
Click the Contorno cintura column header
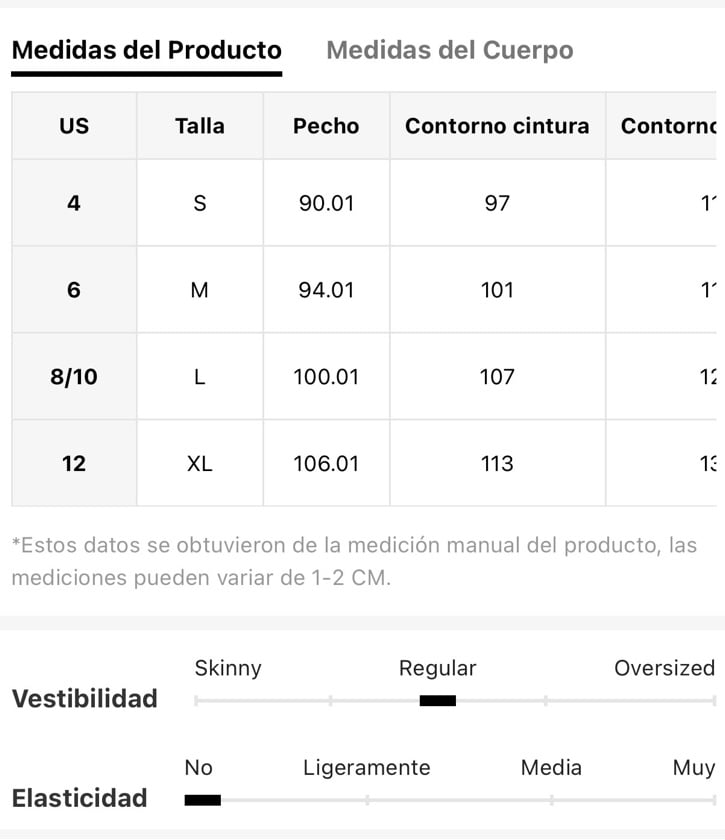(x=497, y=126)
